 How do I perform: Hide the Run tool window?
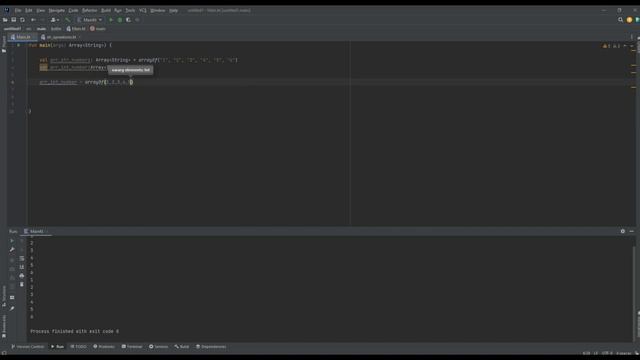click(631, 231)
